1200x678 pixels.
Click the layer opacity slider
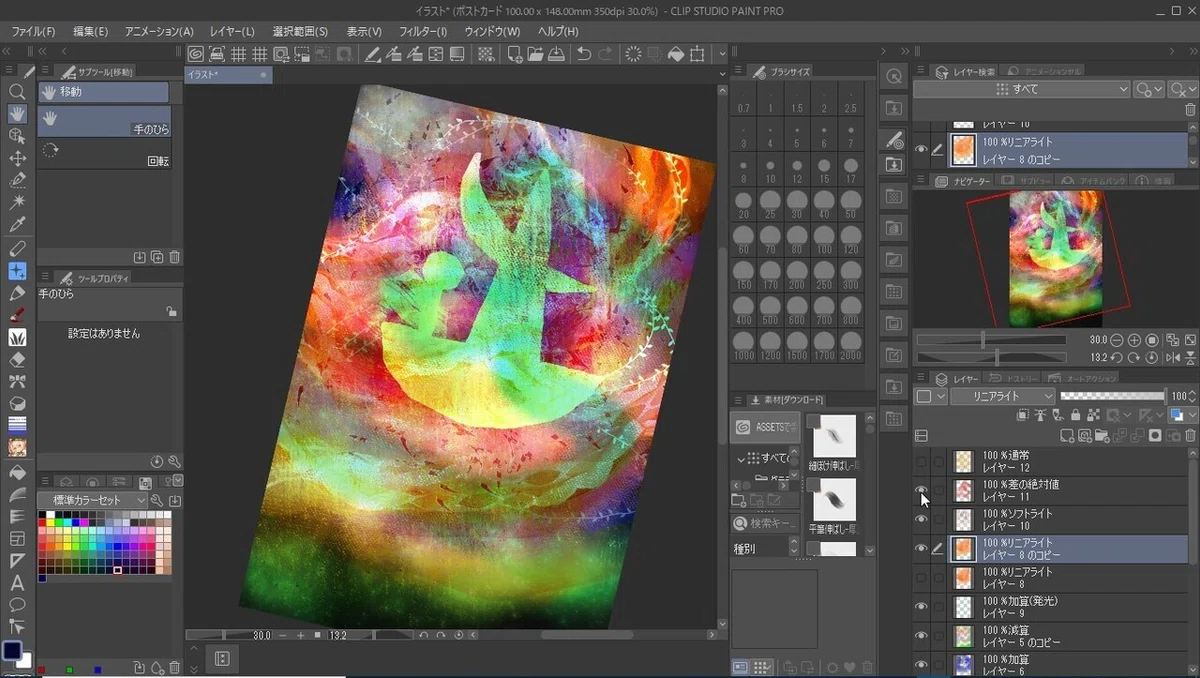tap(1112, 396)
